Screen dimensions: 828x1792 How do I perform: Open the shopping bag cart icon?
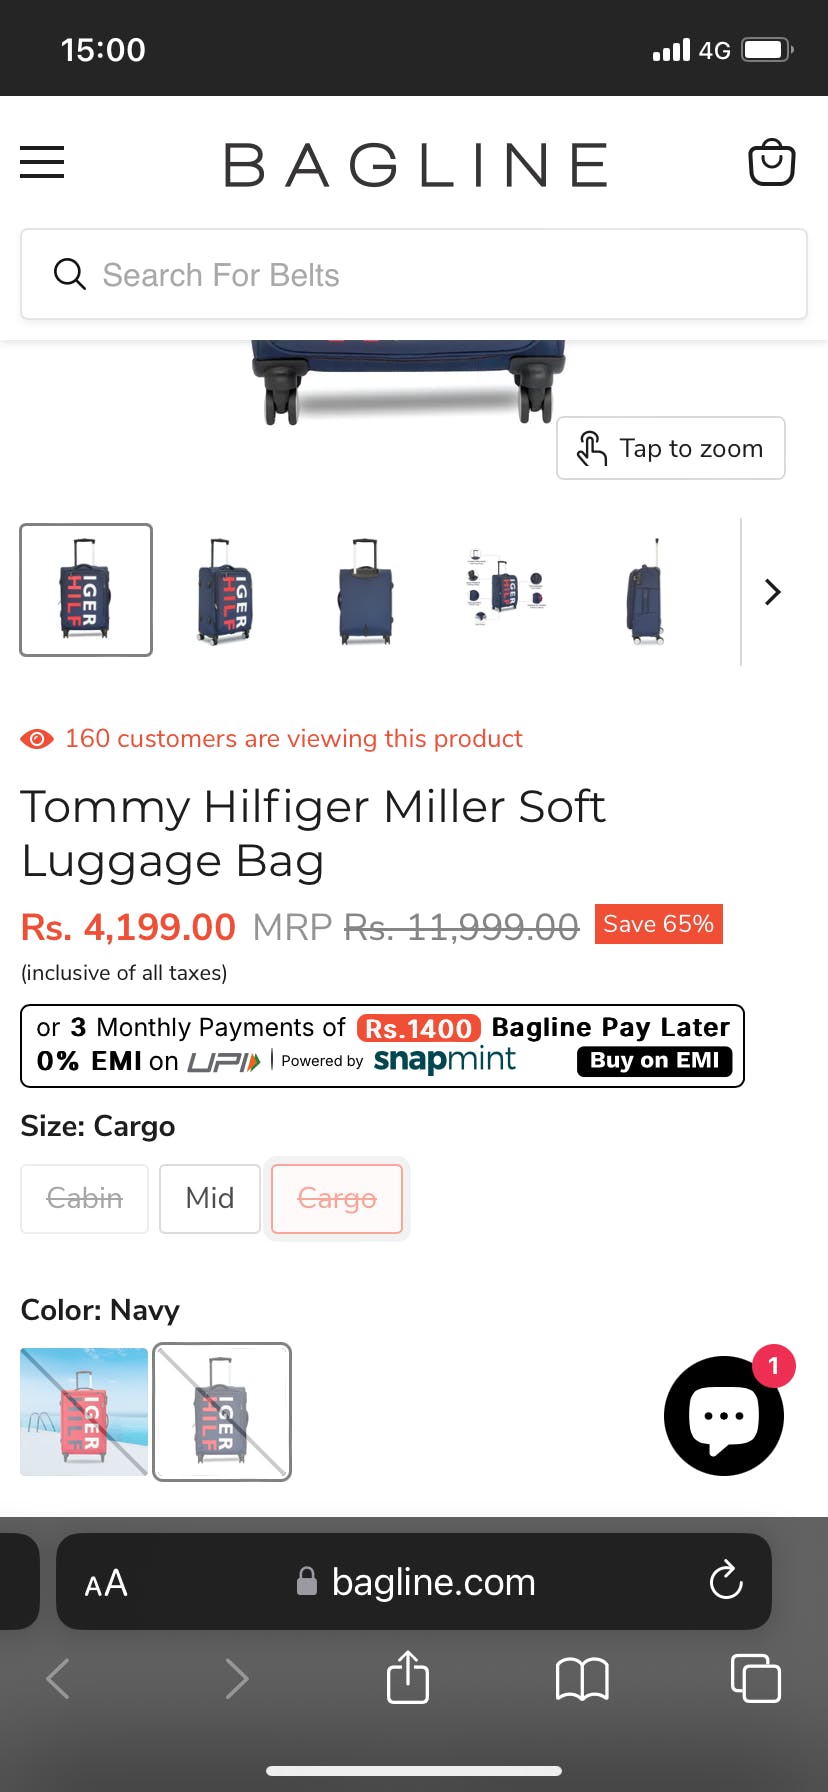point(772,162)
